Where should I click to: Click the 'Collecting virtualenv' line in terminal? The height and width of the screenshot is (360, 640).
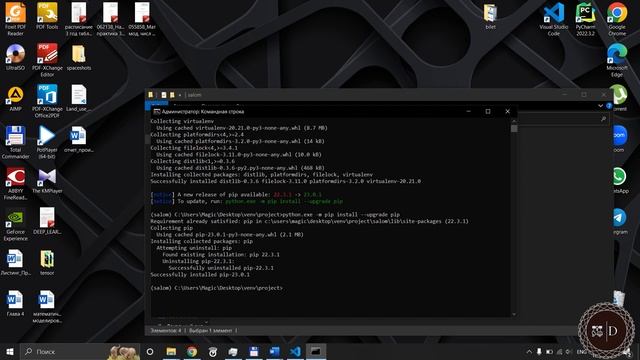click(x=182, y=121)
